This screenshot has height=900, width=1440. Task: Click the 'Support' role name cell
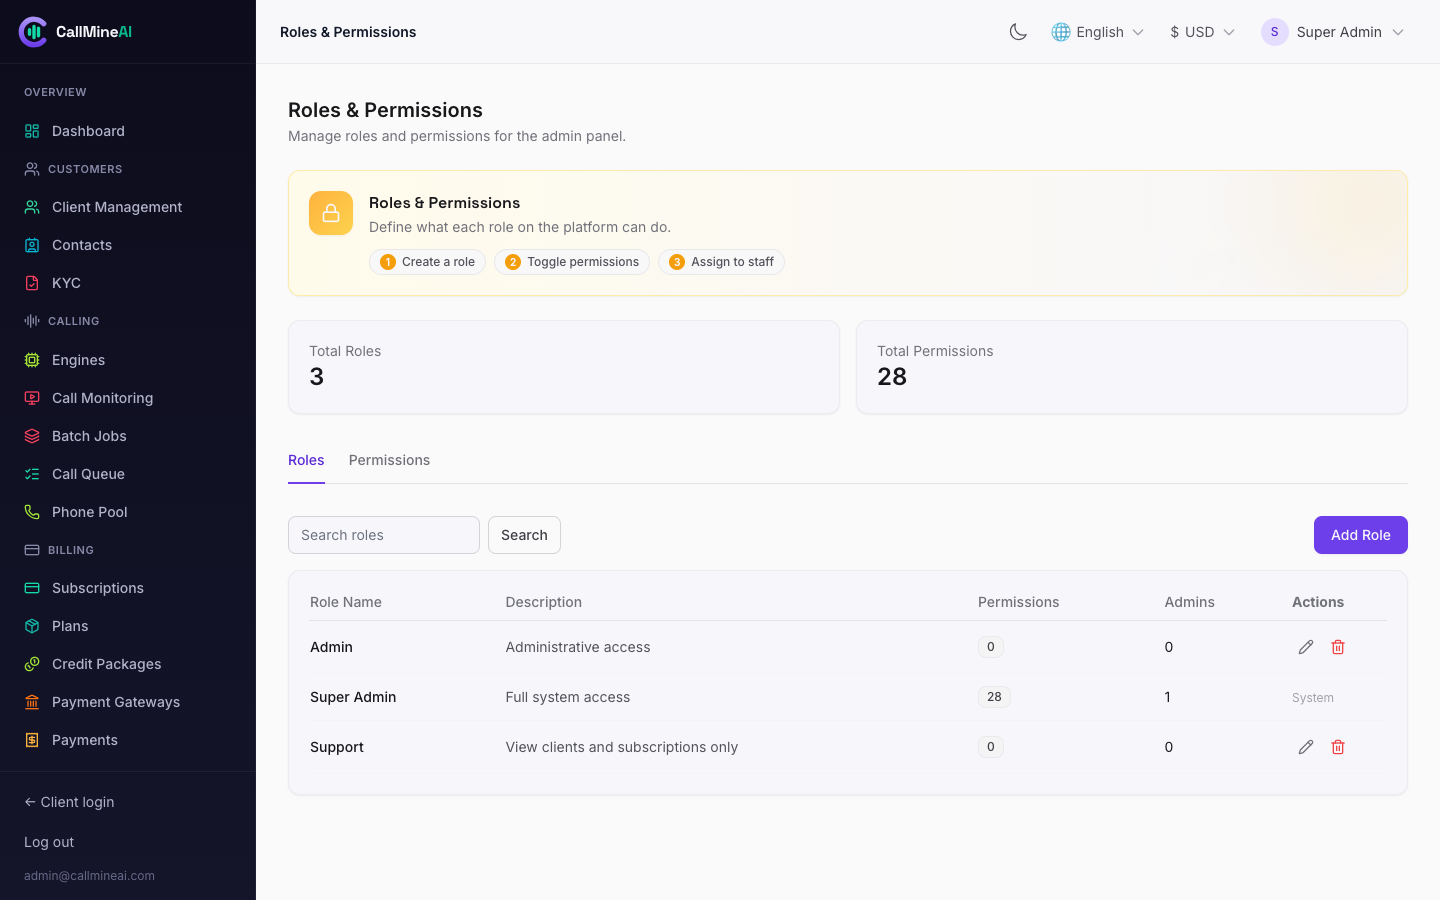pyautogui.click(x=337, y=747)
